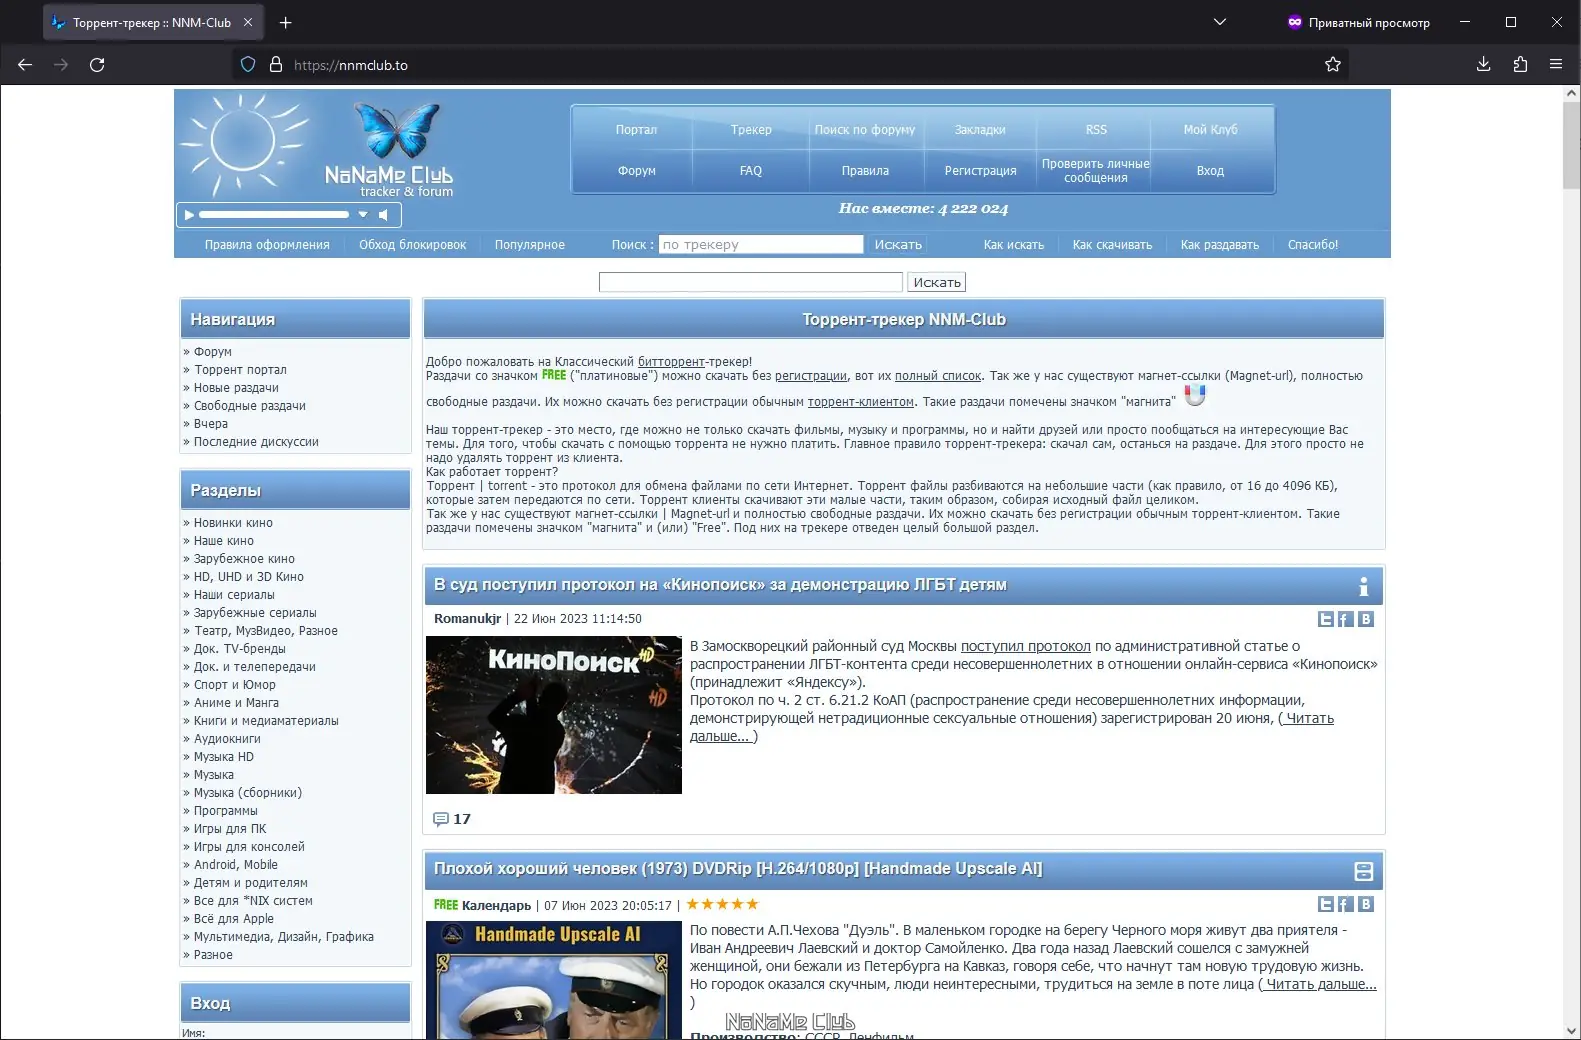Screen dimensions: 1581x1040
Task: Open the header audio player dropdown arrow
Action: (363, 215)
